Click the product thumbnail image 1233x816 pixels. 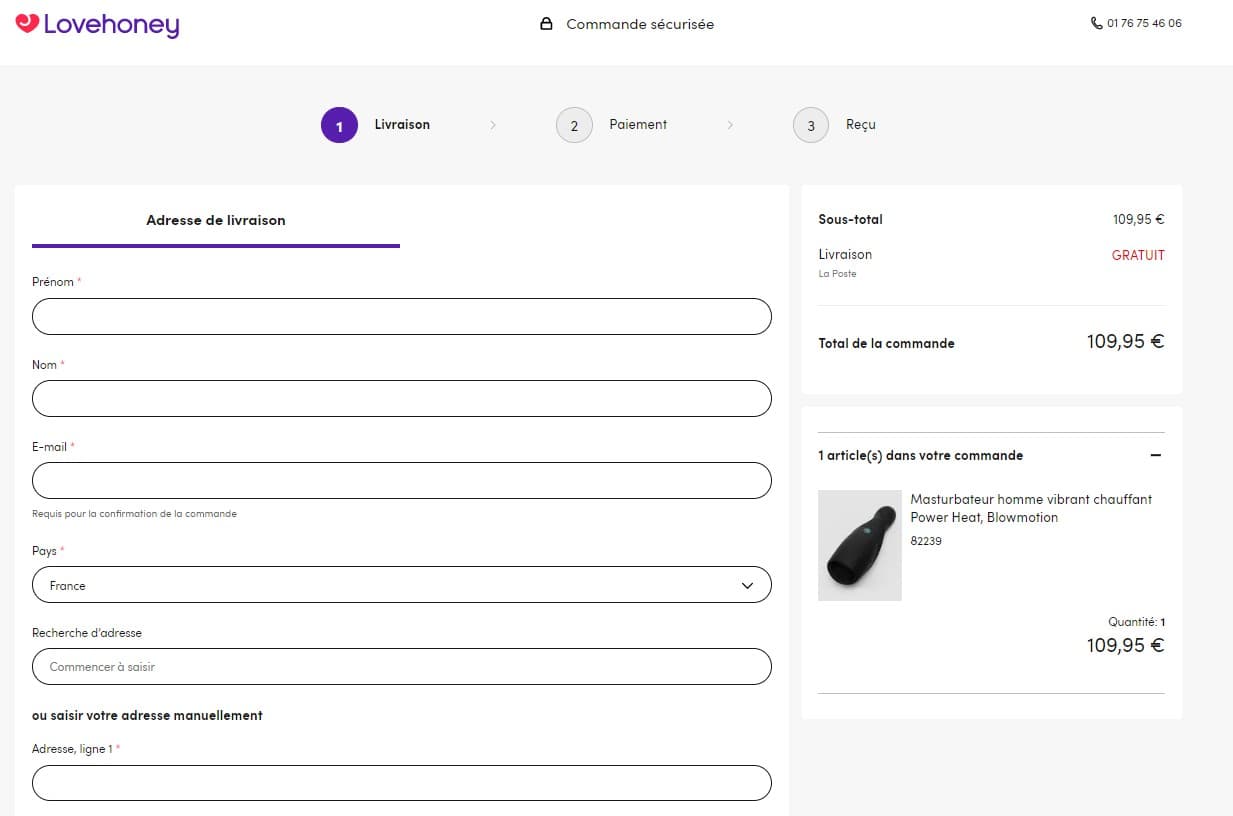tap(859, 545)
